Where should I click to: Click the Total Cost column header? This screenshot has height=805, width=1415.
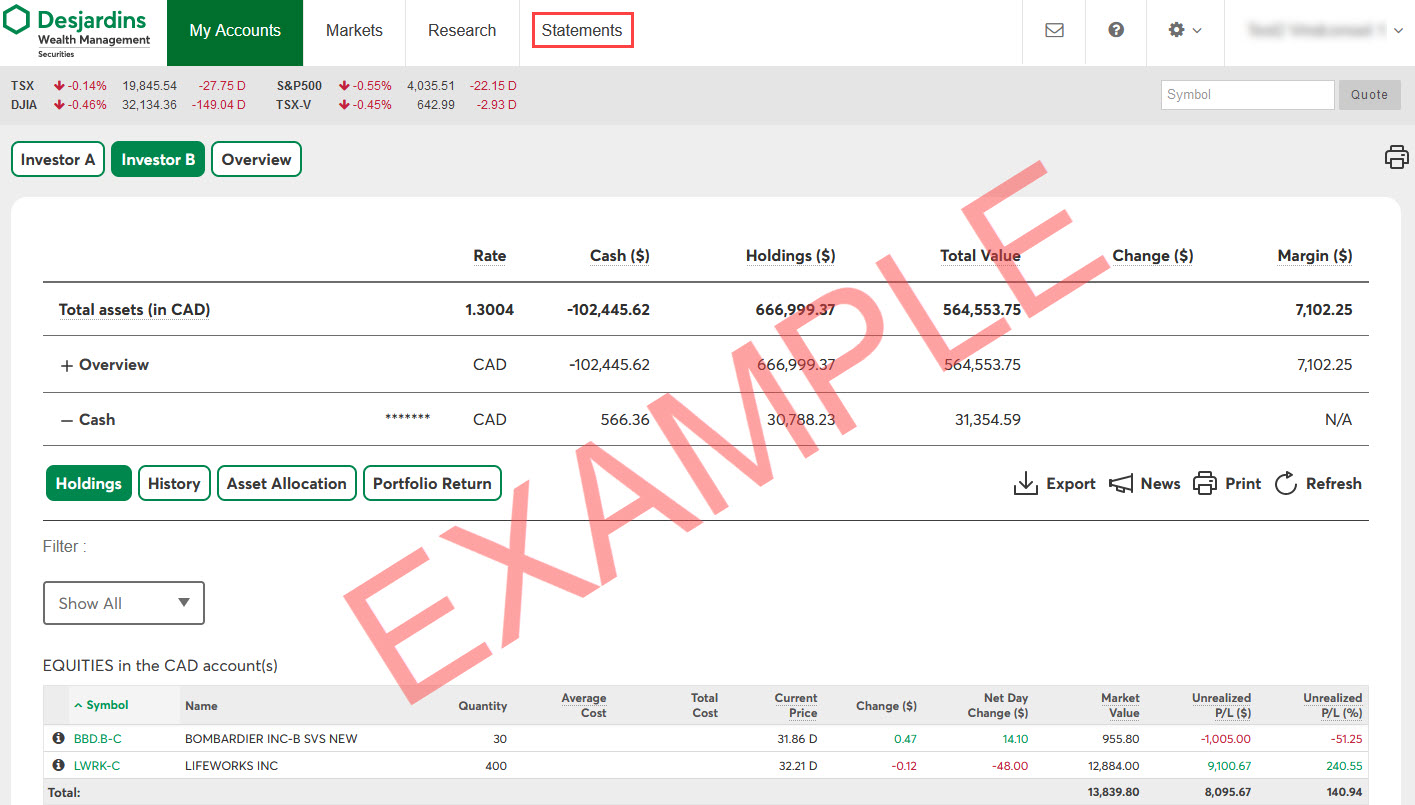704,705
